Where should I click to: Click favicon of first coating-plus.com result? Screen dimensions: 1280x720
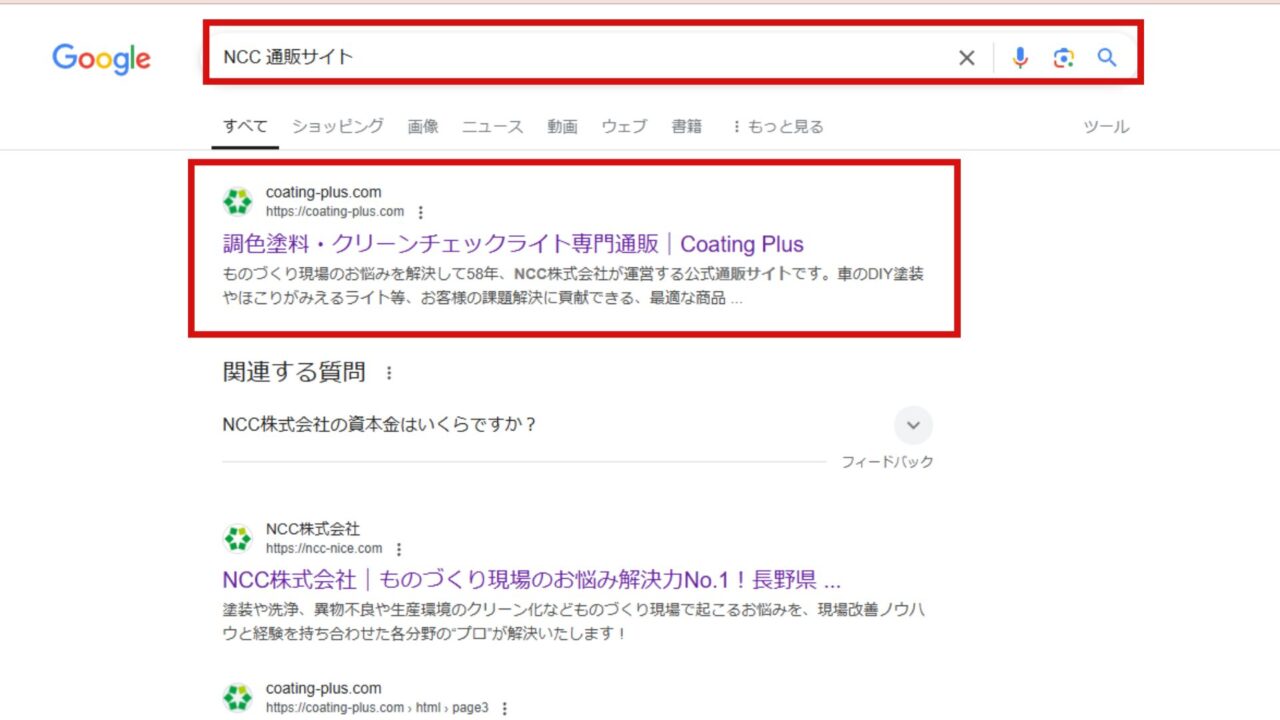[x=238, y=201]
